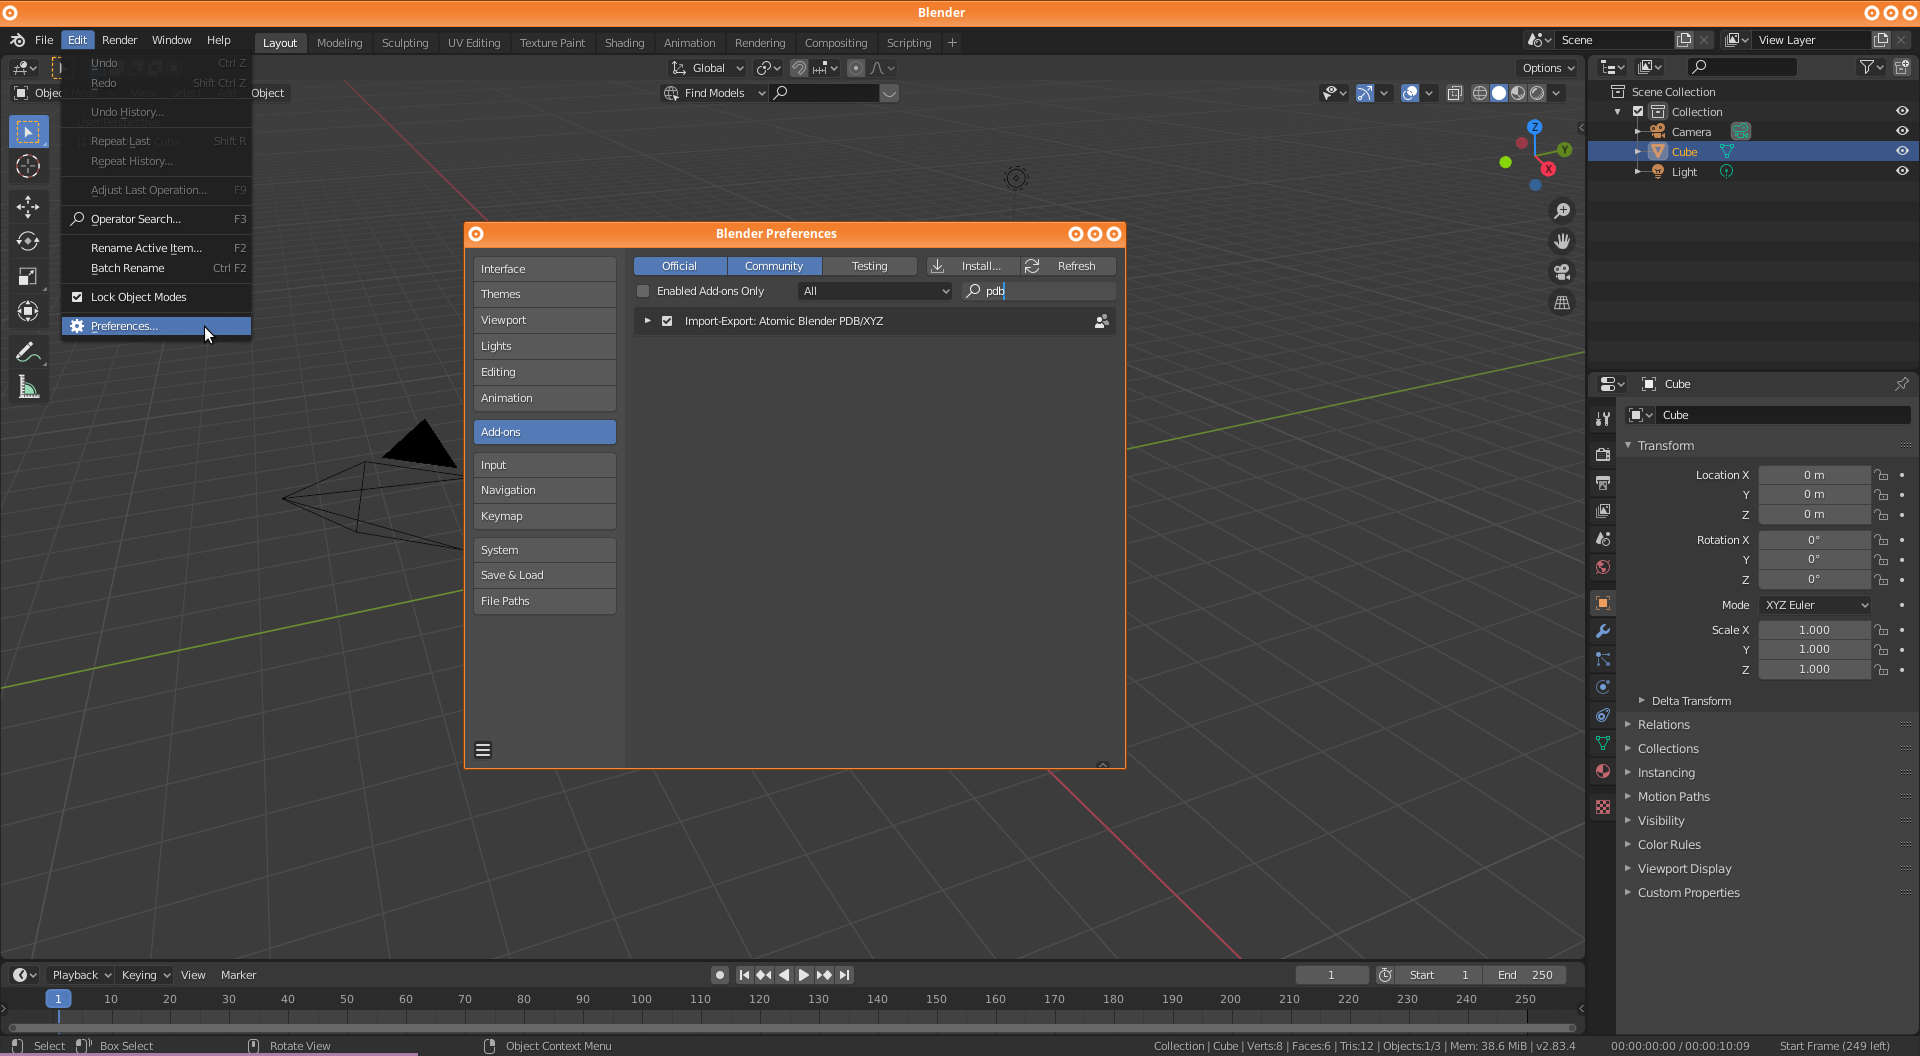
Task: Open the rotation Mode XYZ Euler dropdown
Action: [x=1815, y=605]
